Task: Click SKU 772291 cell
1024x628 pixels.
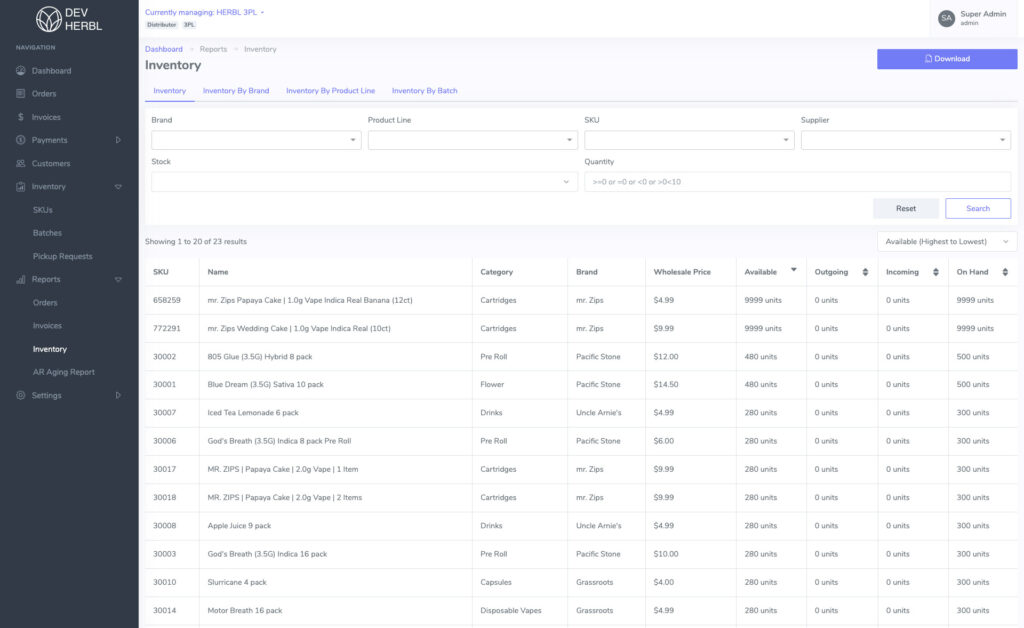Action: click(167, 328)
